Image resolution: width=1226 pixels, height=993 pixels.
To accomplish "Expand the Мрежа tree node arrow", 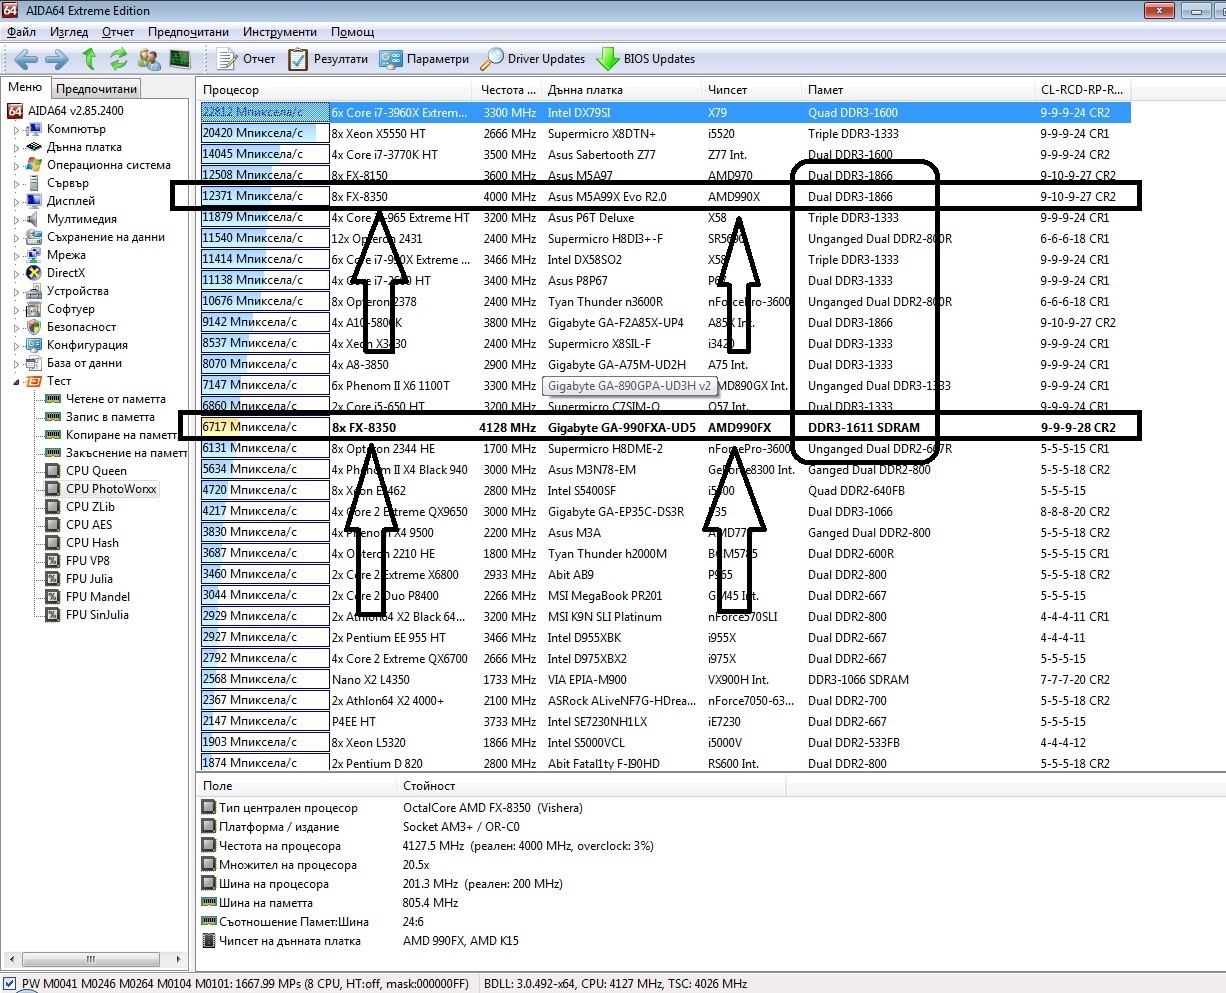I will click(x=16, y=256).
